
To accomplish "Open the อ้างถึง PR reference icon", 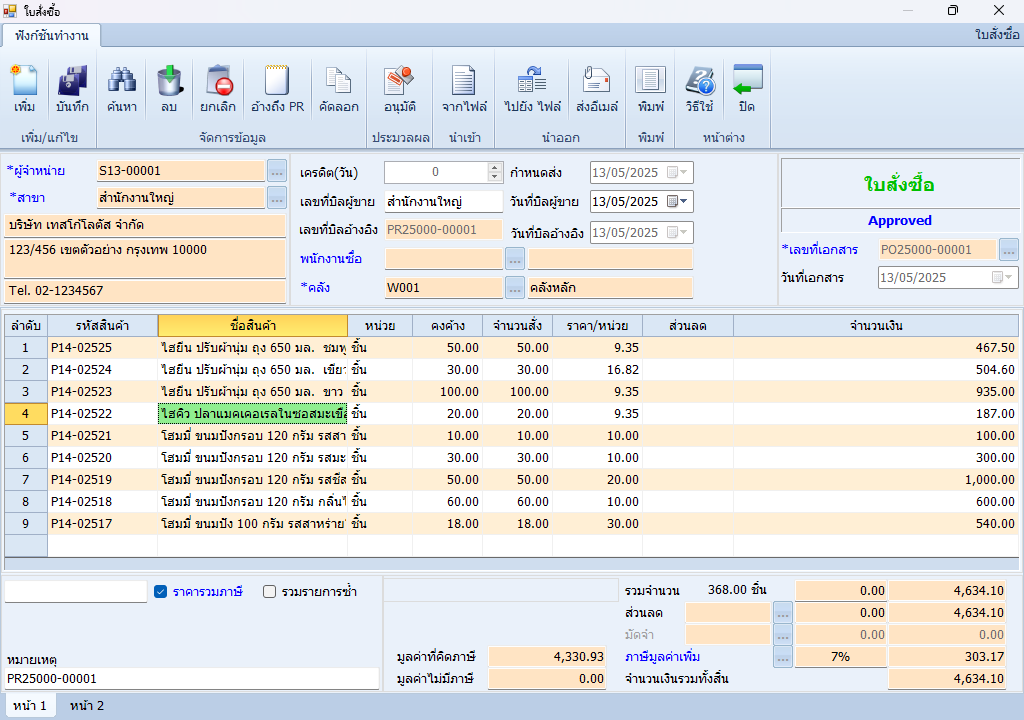I will coord(277,82).
